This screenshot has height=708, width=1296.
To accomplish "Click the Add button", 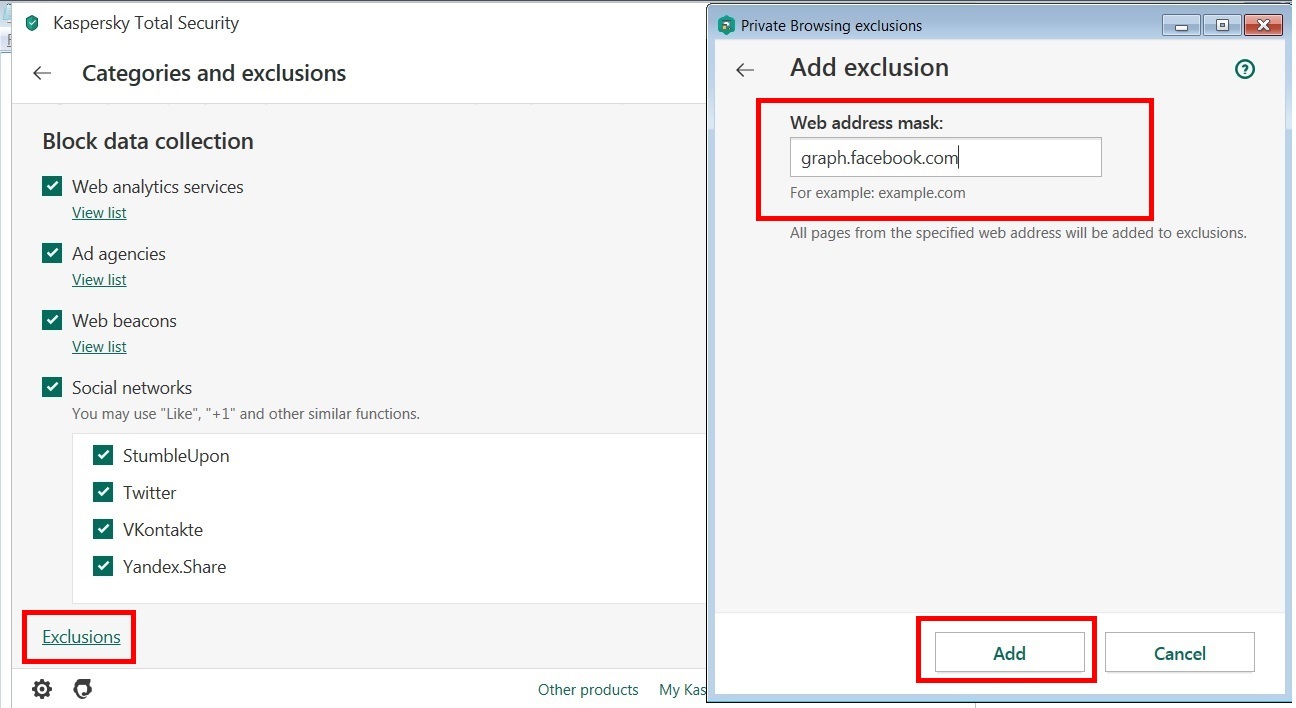I will 1009,653.
